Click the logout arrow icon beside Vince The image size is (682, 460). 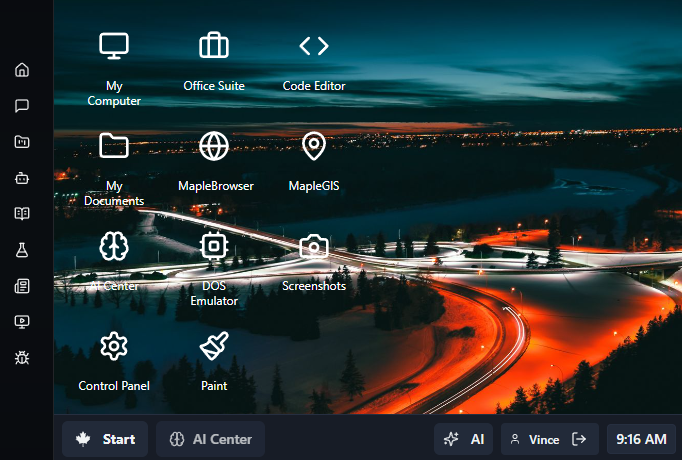tap(579, 439)
